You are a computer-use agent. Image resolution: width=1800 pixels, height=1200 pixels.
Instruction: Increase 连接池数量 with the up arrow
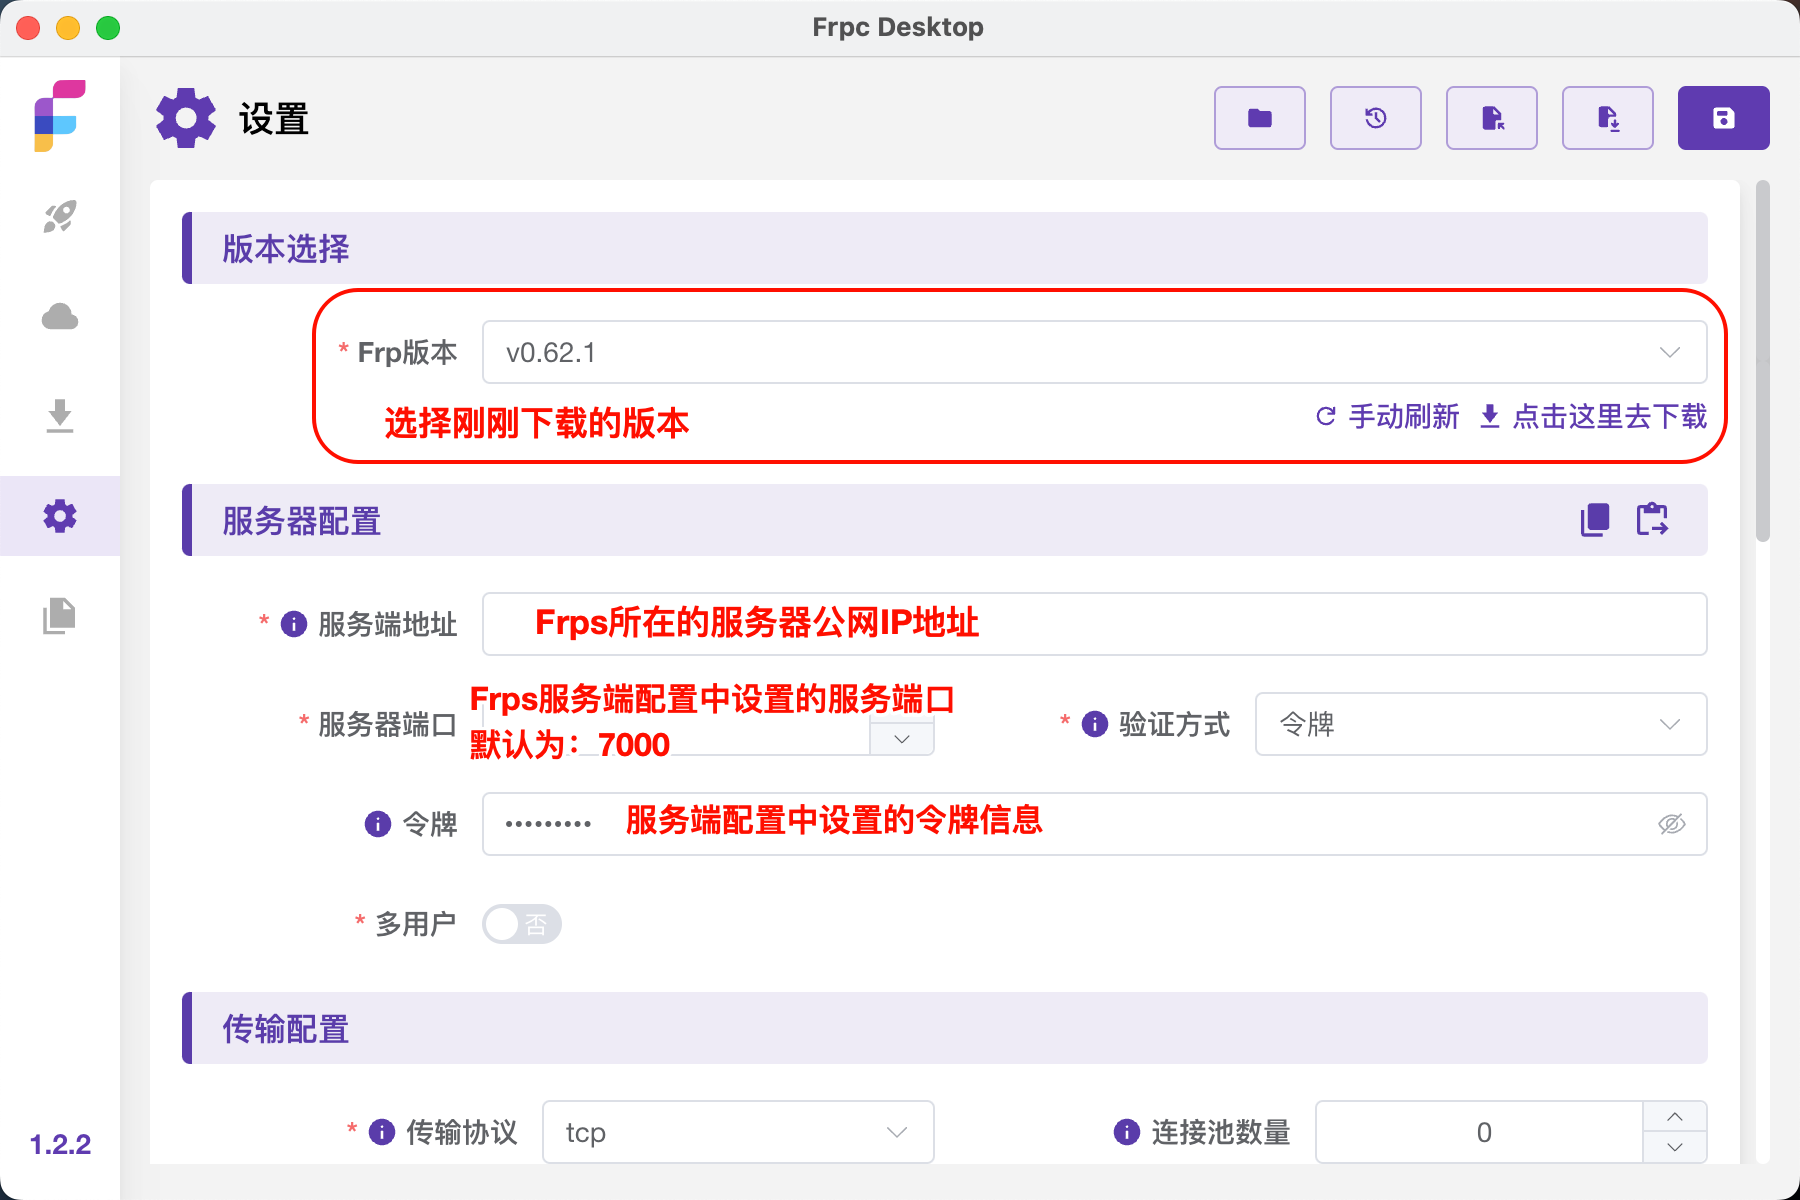coord(1675,1117)
